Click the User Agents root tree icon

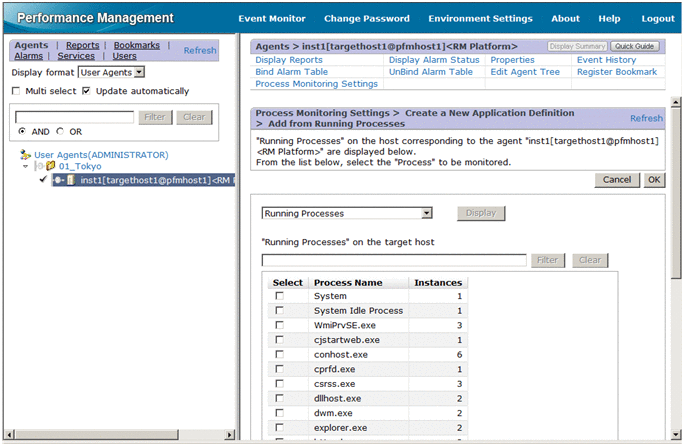coord(26,155)
